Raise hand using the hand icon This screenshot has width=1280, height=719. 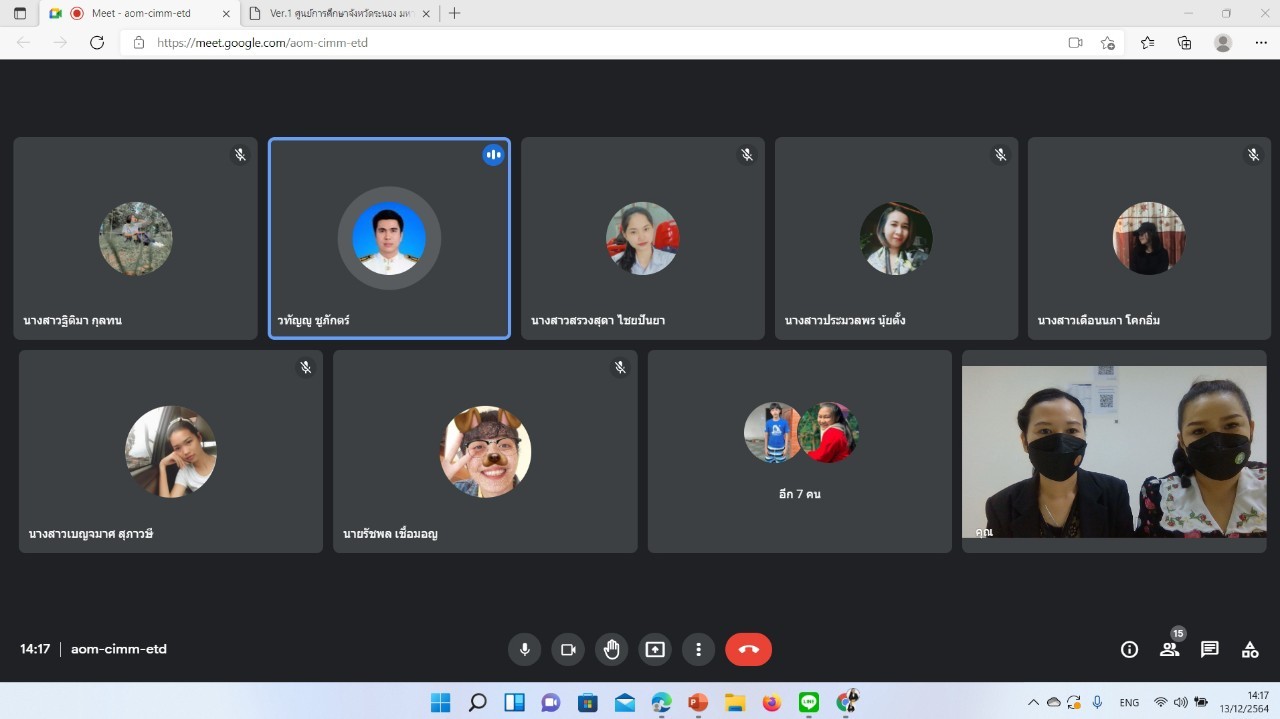click(x=611, y=649)
